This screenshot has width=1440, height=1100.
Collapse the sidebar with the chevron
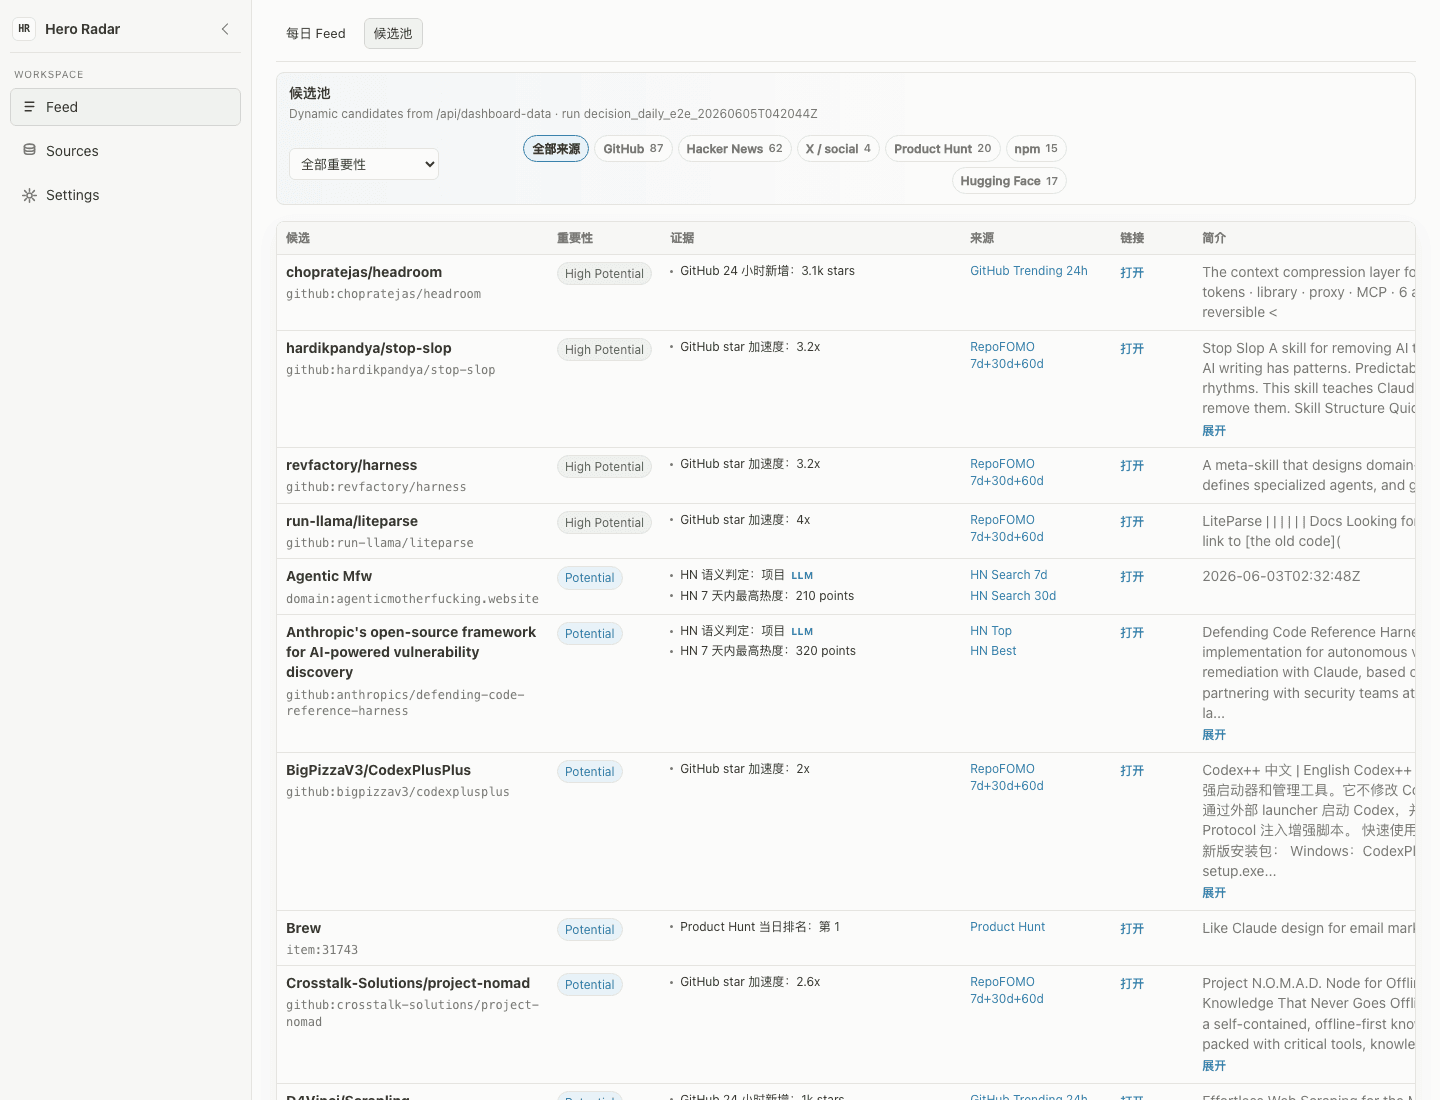point(225,29)
